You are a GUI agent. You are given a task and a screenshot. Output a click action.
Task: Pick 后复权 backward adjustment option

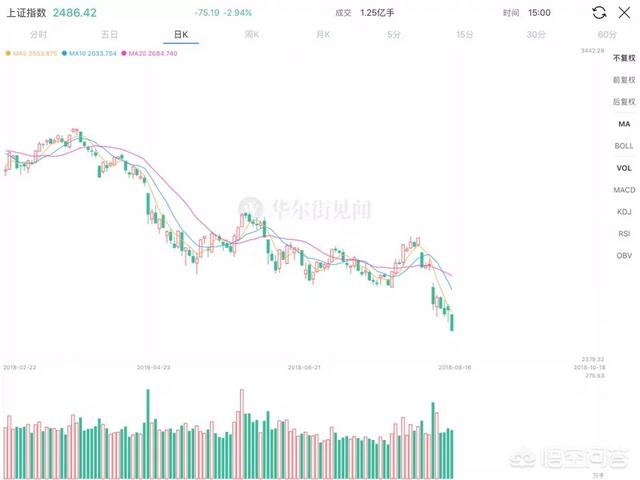(x=624, y=102)
